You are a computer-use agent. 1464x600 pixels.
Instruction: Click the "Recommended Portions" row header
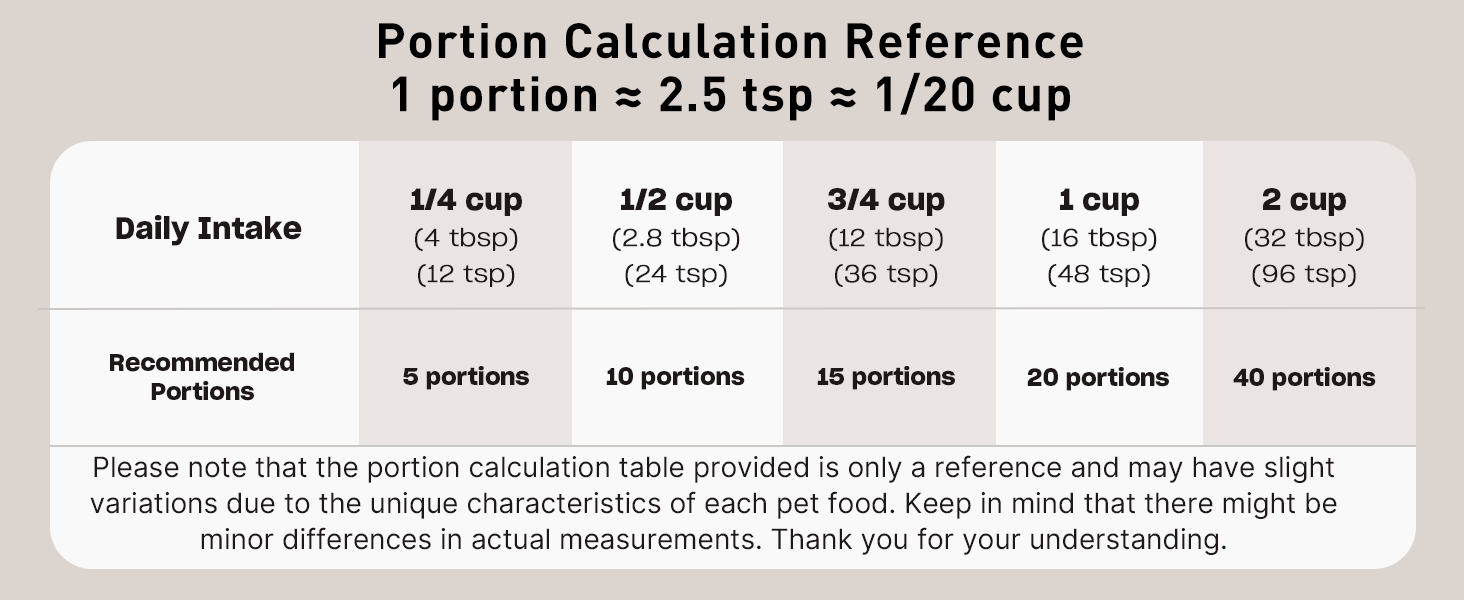(x=202, y=377)
